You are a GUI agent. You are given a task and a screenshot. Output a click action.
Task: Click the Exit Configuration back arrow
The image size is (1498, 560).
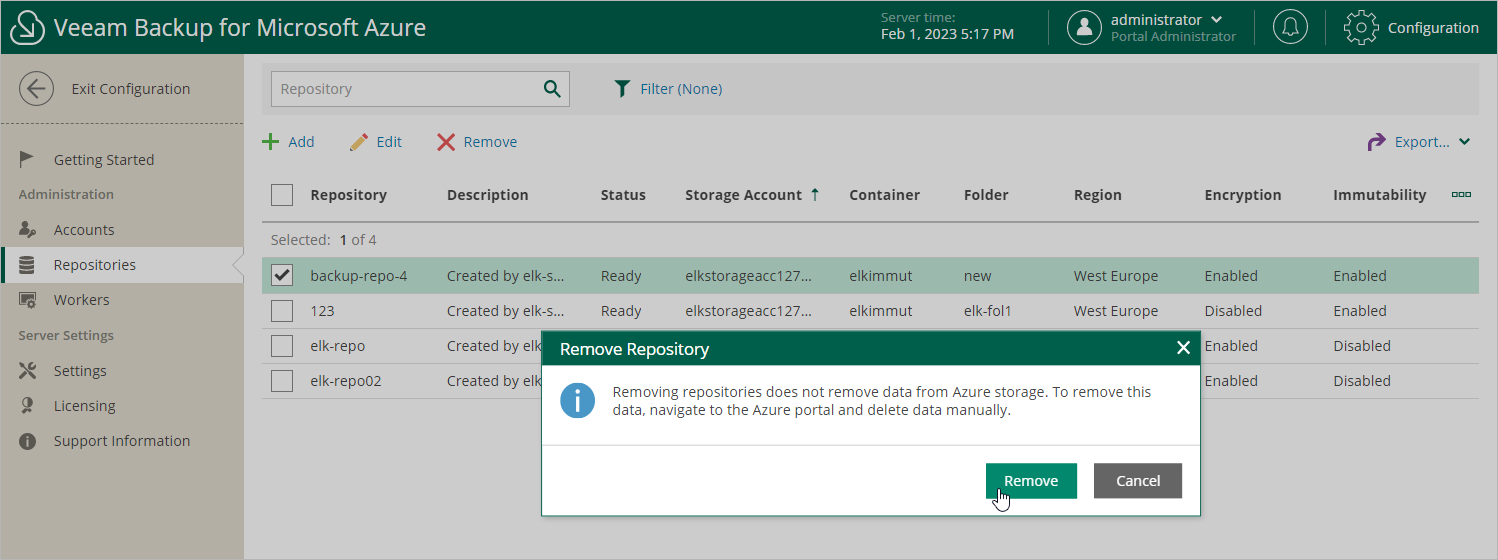pyautogui.click(x=36, y=89)
